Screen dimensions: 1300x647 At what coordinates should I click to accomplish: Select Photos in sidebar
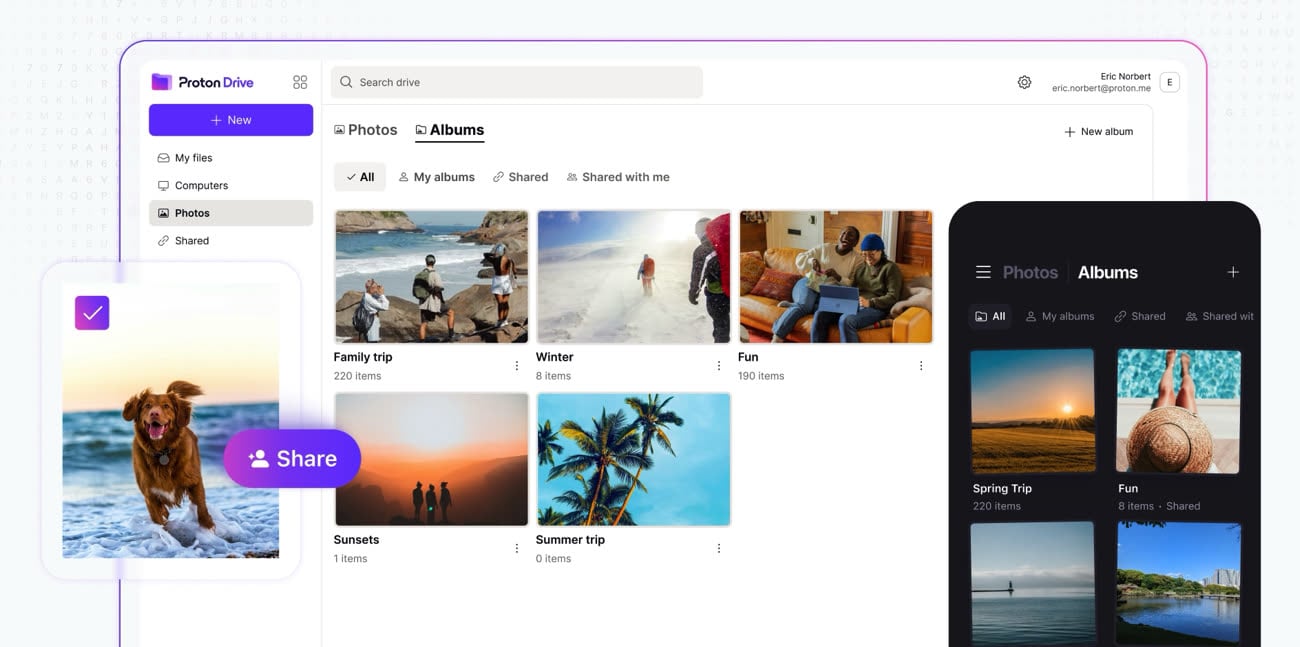coord(231,213)
